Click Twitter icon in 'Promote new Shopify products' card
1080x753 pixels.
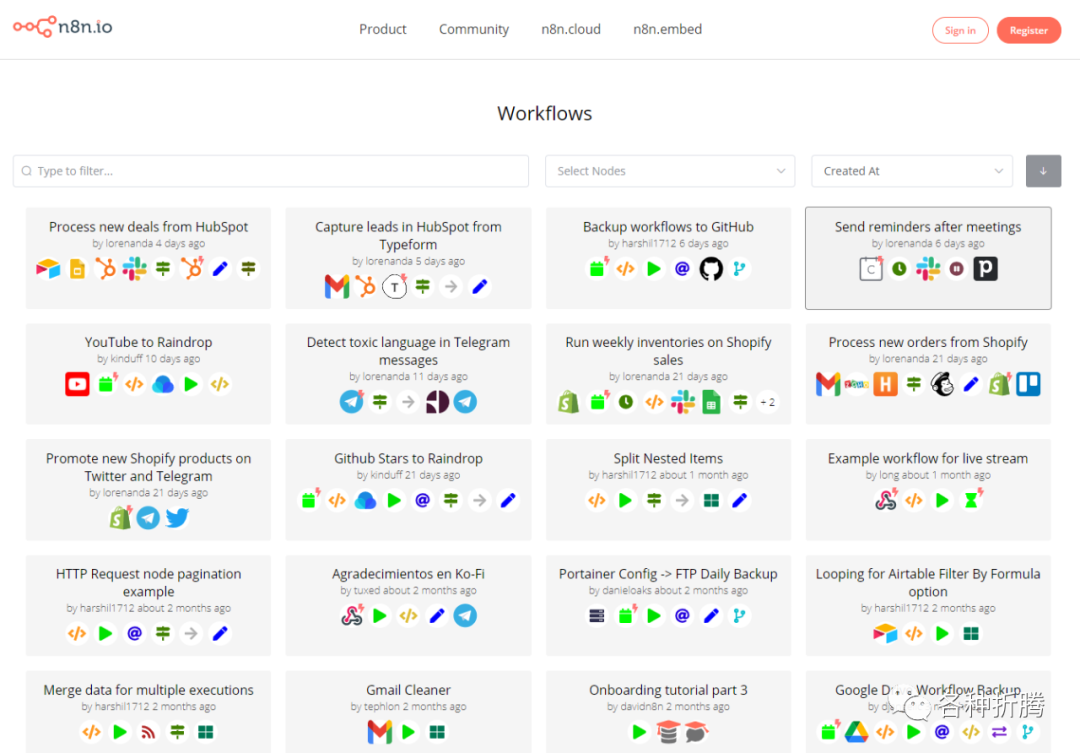click(177, 517)
